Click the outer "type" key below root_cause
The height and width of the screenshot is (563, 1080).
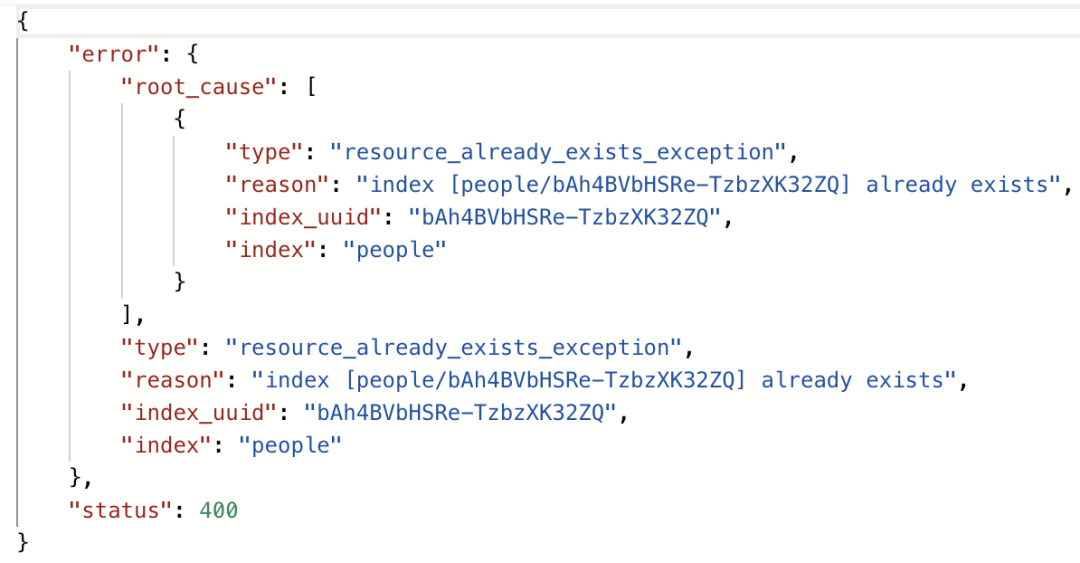tap(160, 347)
